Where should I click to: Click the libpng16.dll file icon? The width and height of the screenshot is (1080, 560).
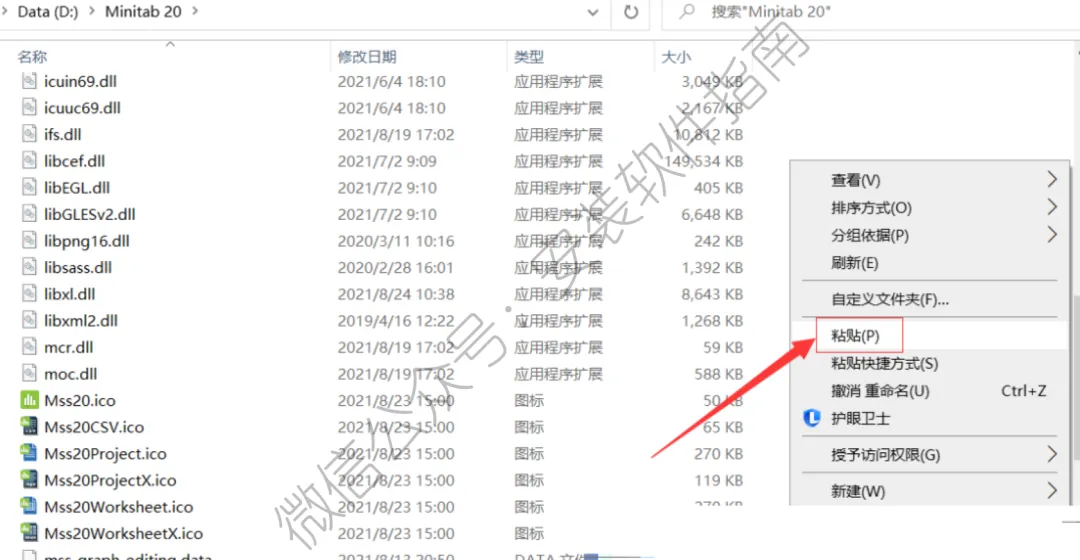29,240
